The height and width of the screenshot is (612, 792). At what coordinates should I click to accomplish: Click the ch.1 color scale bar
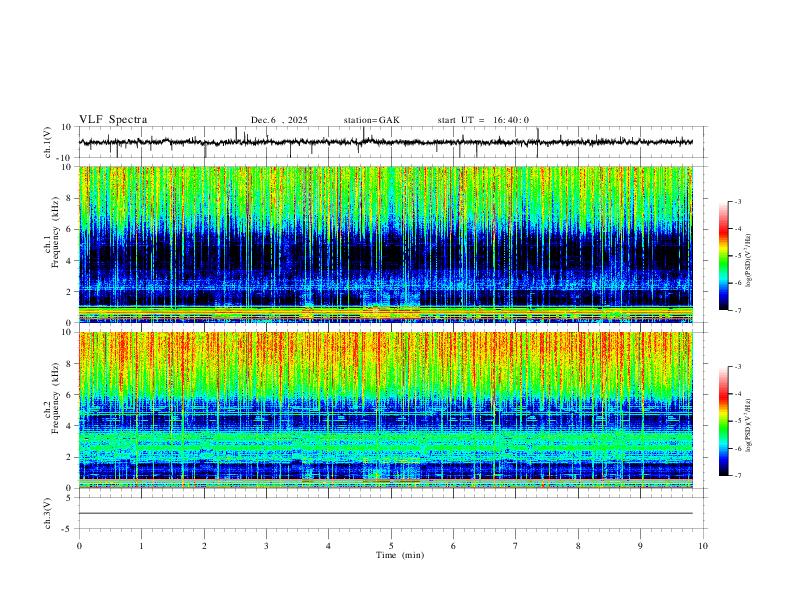[x=724, y=256]
